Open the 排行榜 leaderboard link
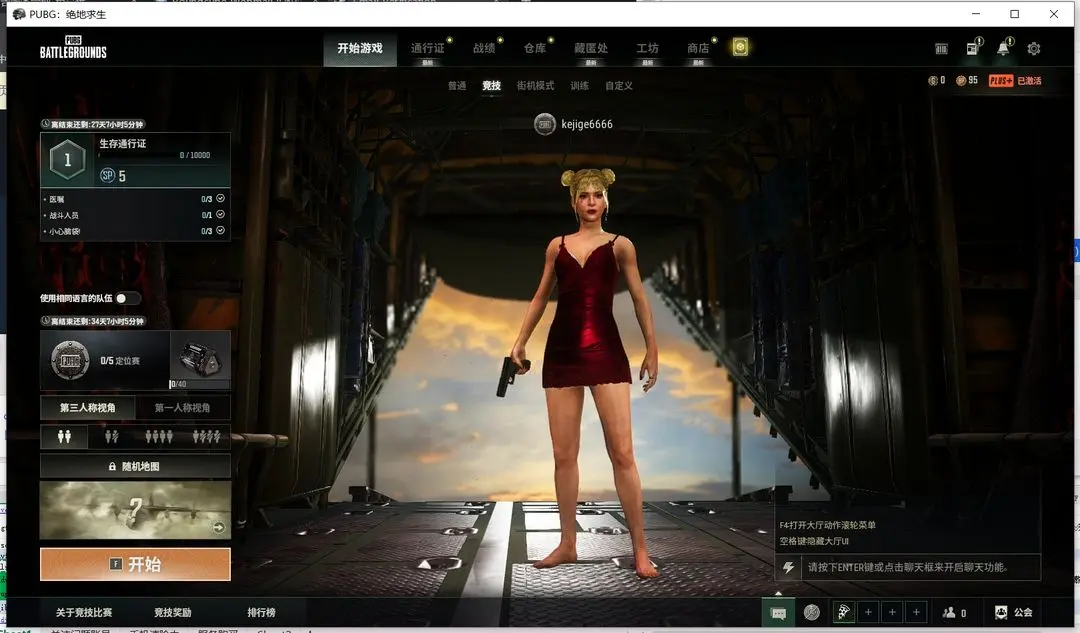Viewport: 1080px width, 633px height. click(x=261, y=612)
